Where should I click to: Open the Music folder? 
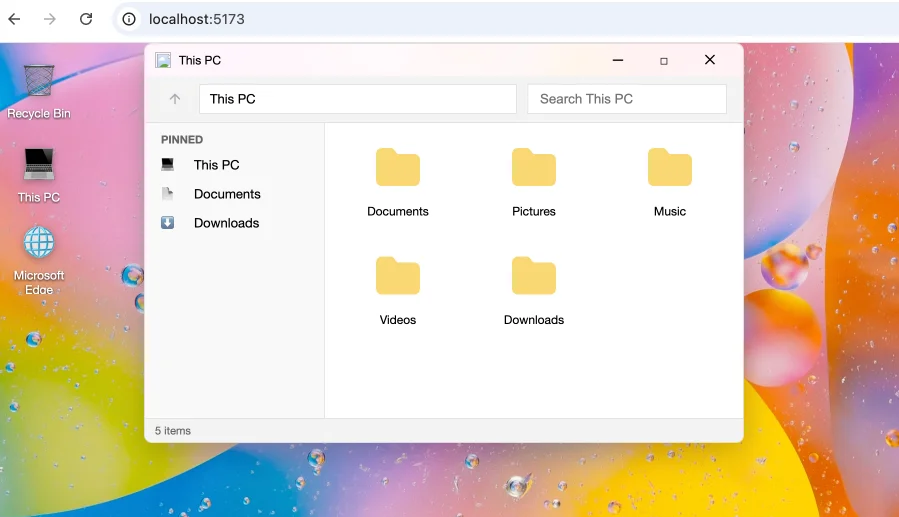coord(669,169)
